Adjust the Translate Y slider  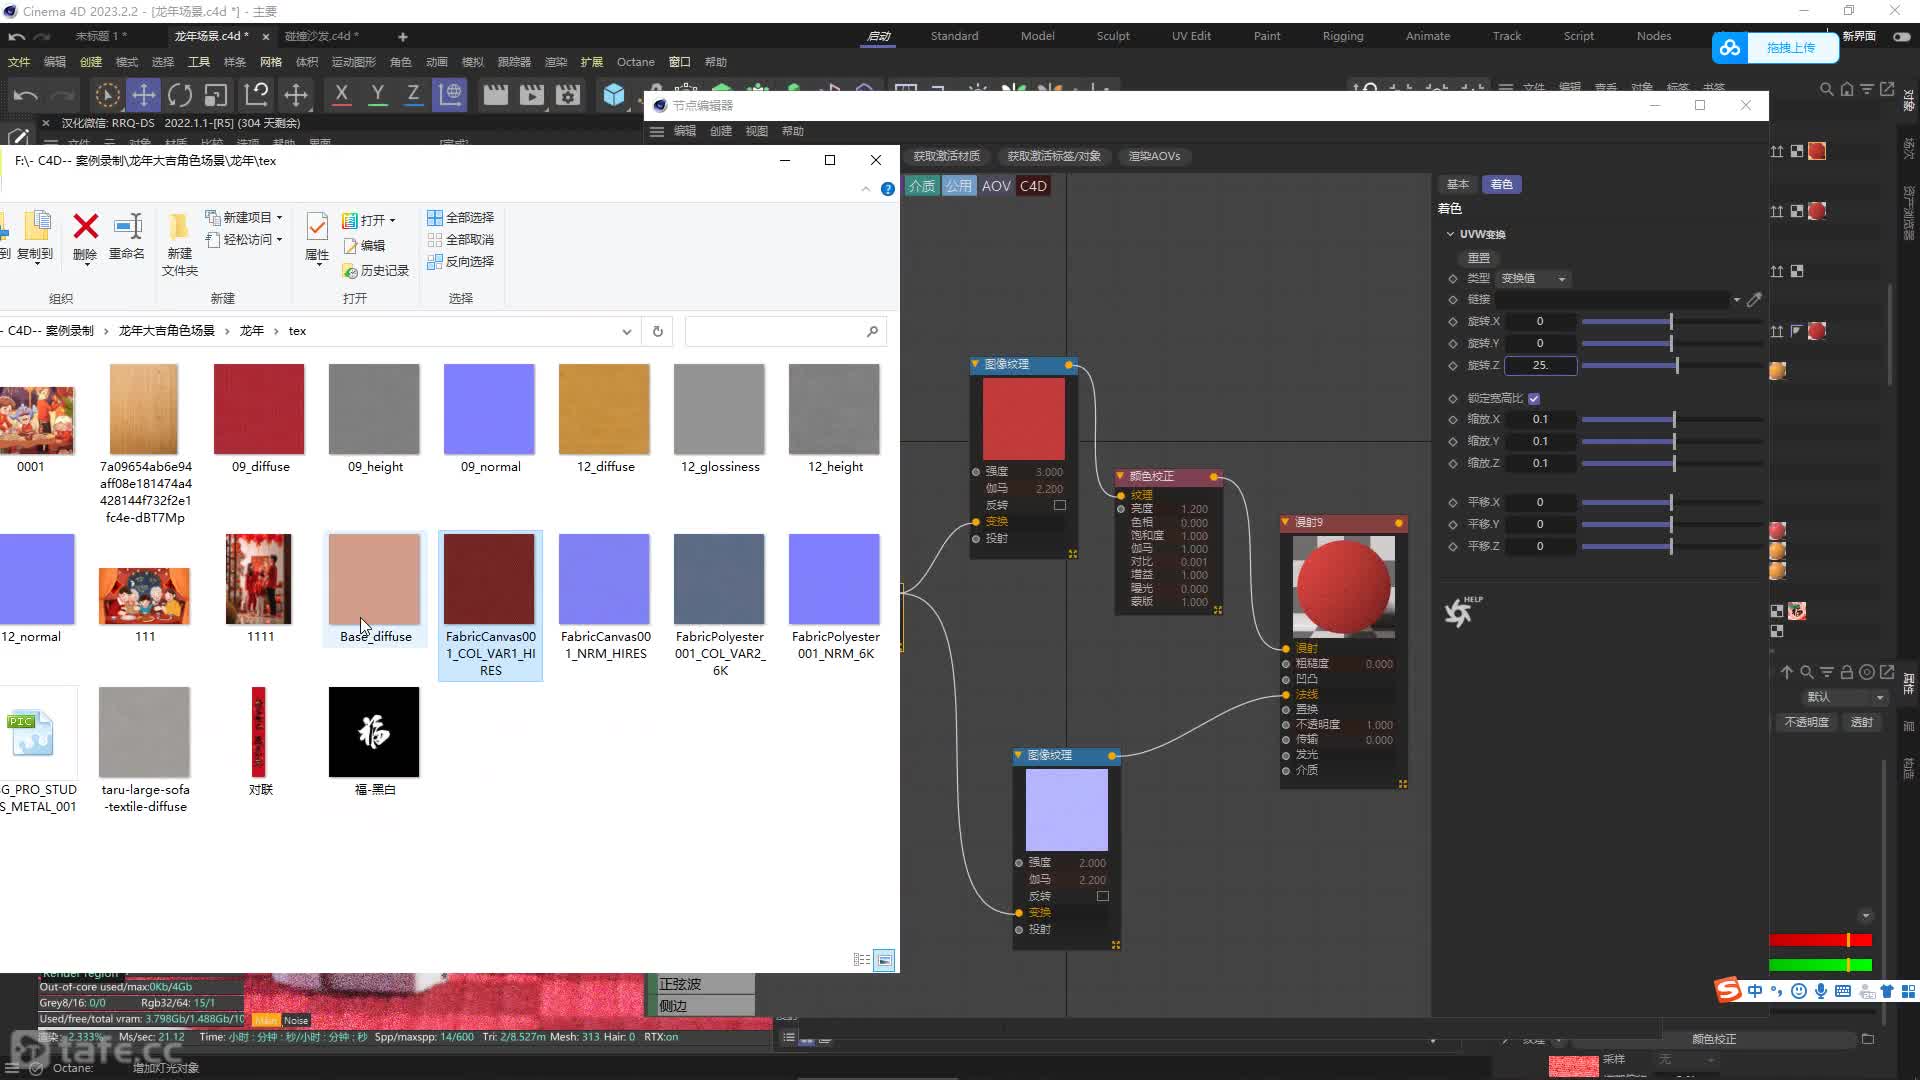pyautogui.click(x=1672, y=525)
